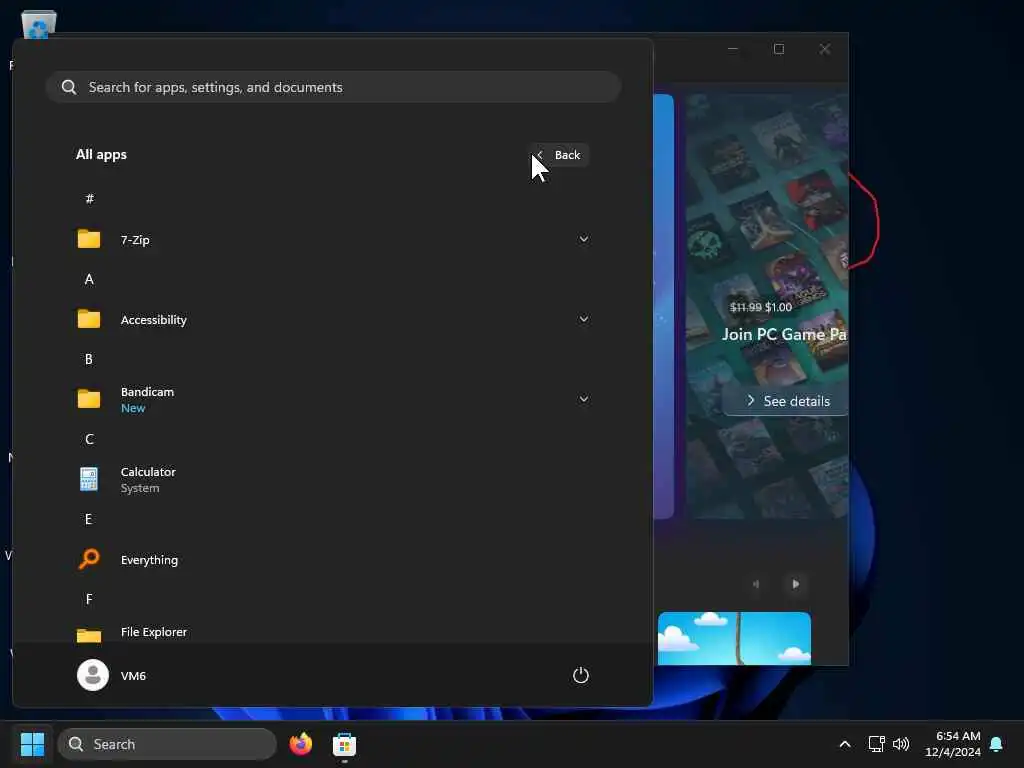Launch the Calculator app icon

click(x=89, y=479)
